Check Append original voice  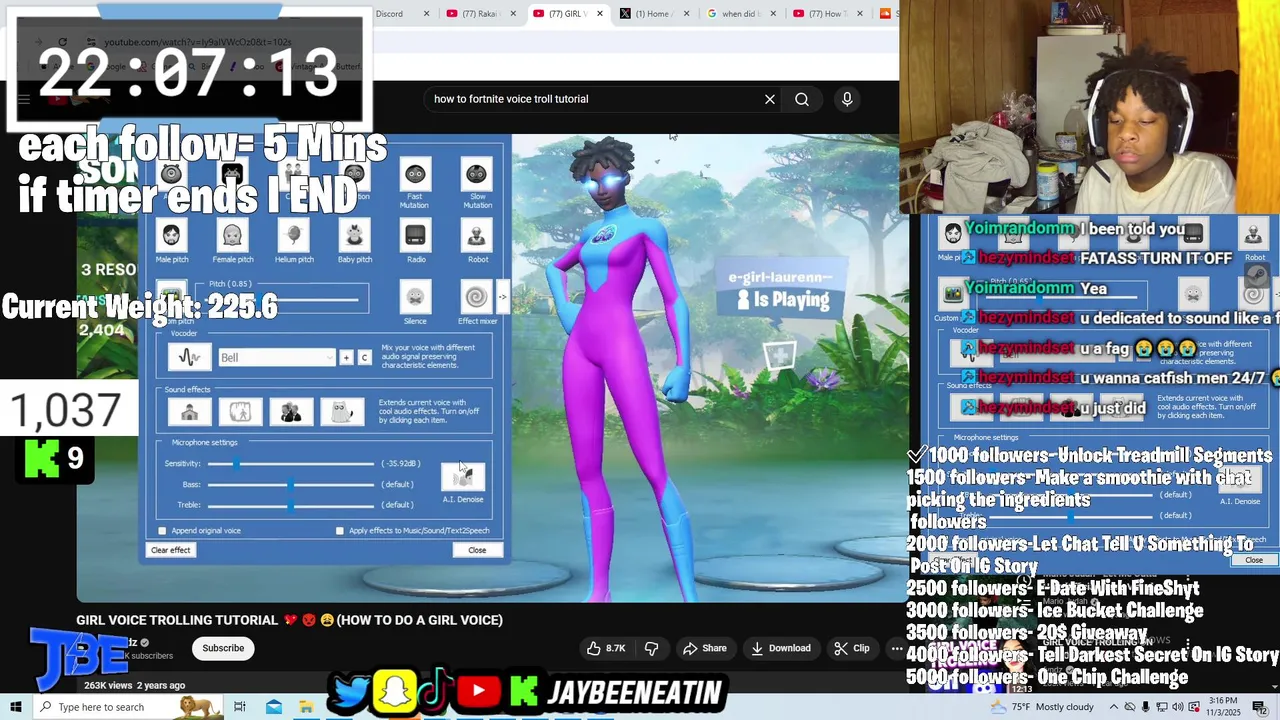click(x=162, y=531)
